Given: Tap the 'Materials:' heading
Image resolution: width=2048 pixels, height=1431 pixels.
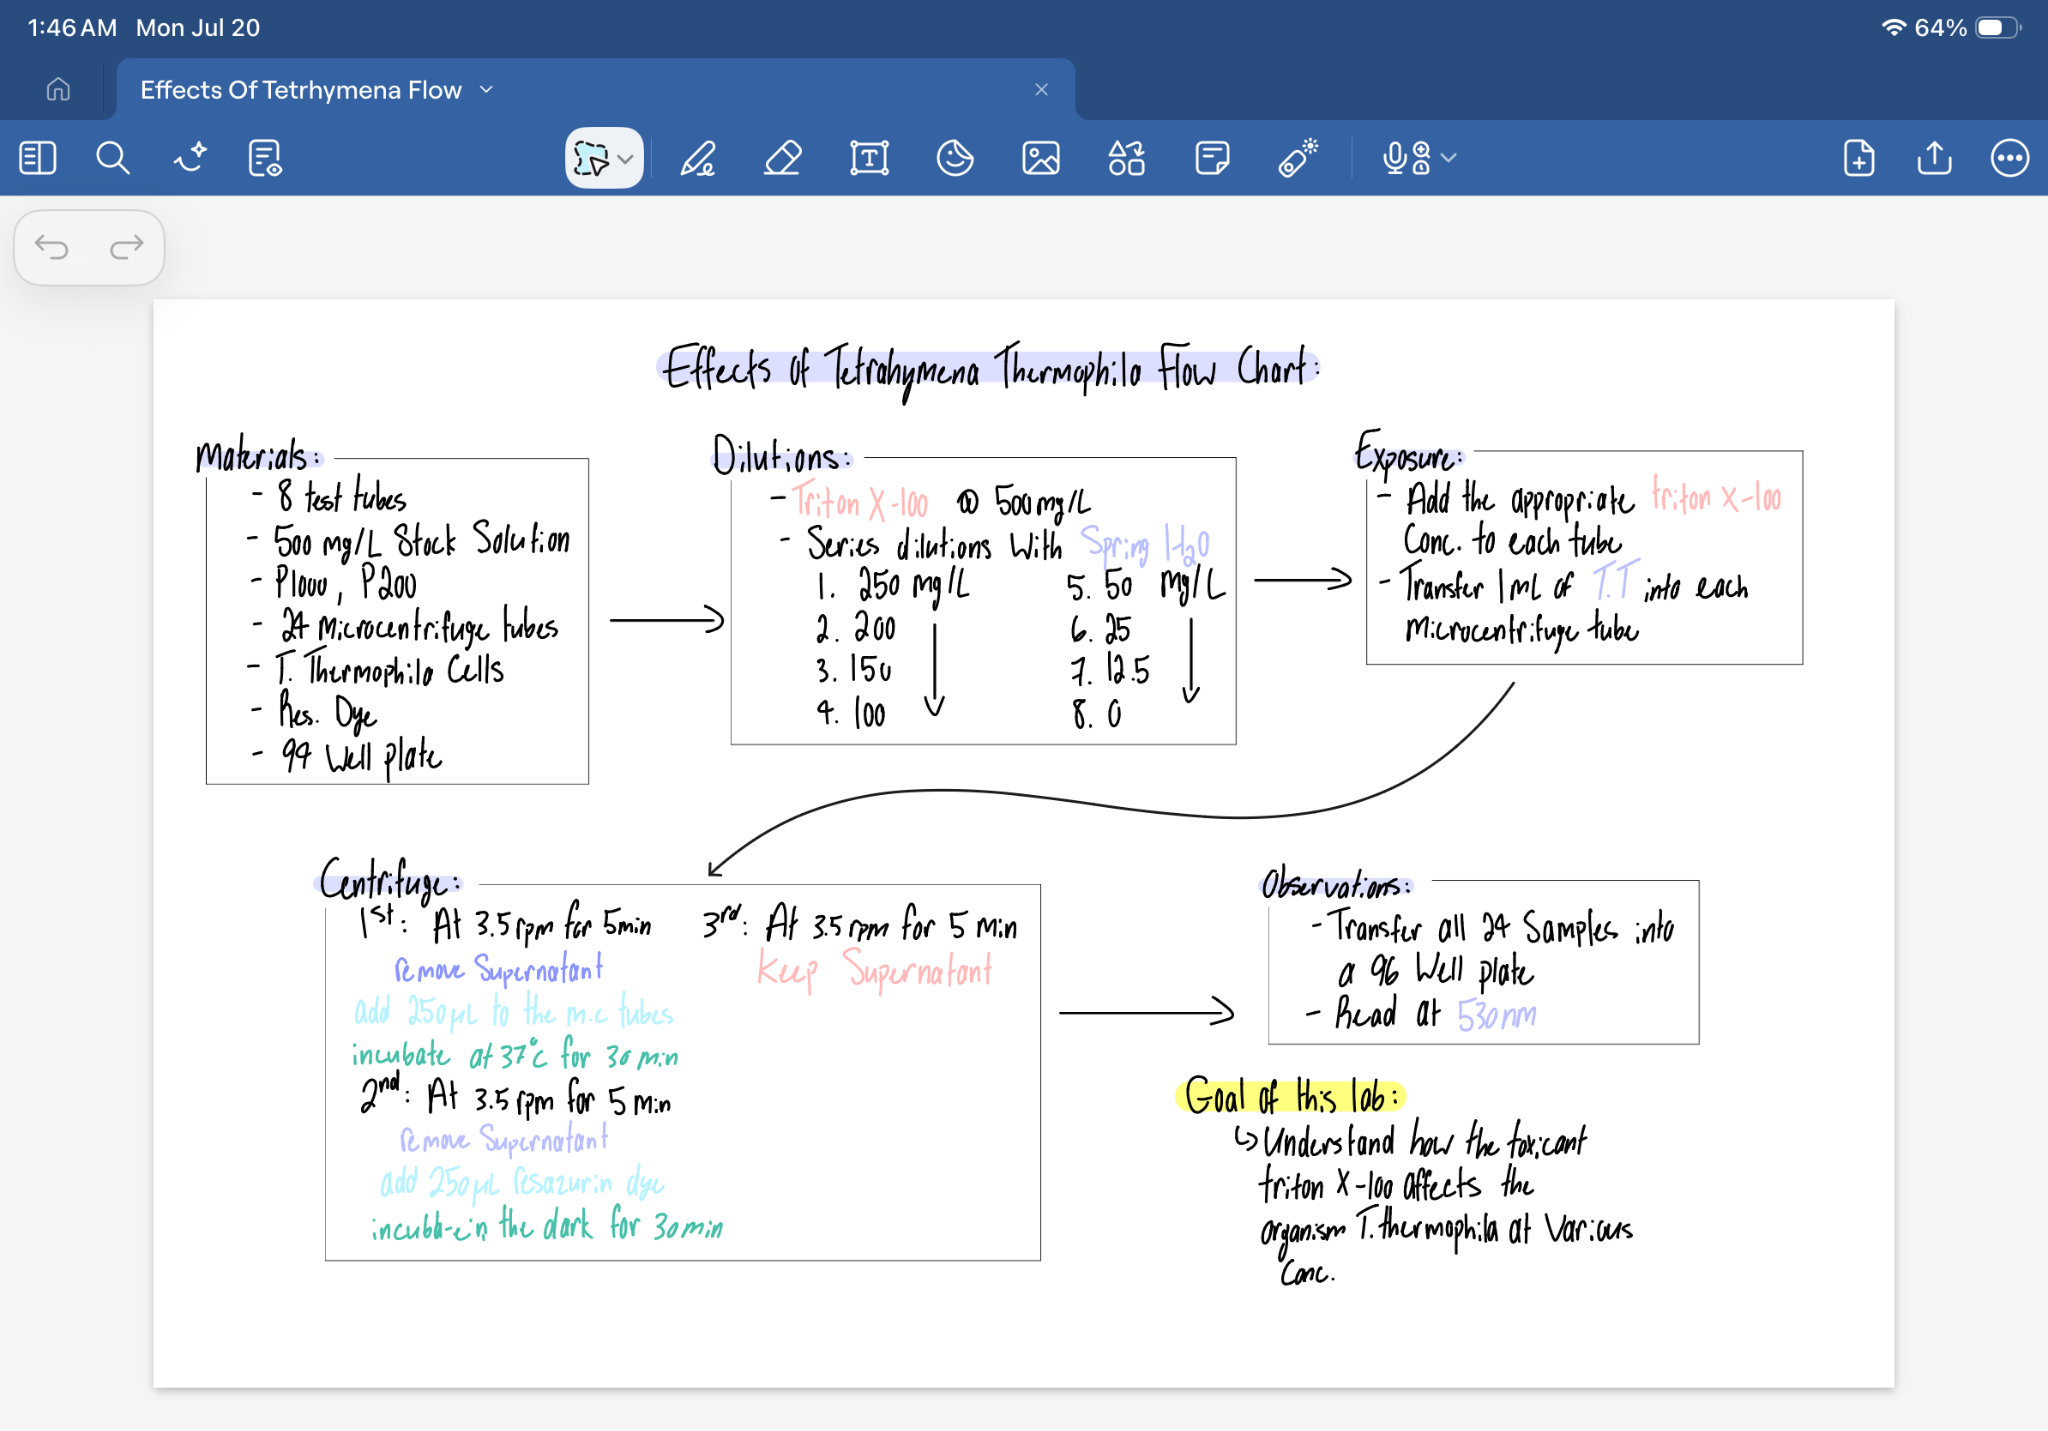Looking at the screenshot, I should [x=258, y=455].
